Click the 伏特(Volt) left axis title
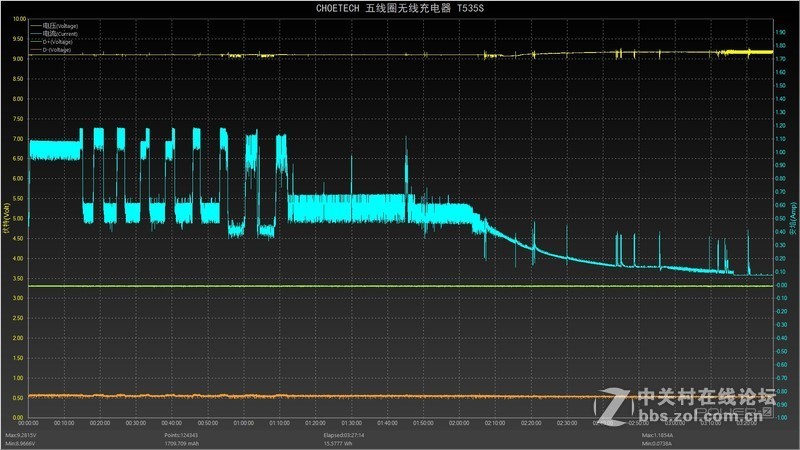 (x=6, y=218)
